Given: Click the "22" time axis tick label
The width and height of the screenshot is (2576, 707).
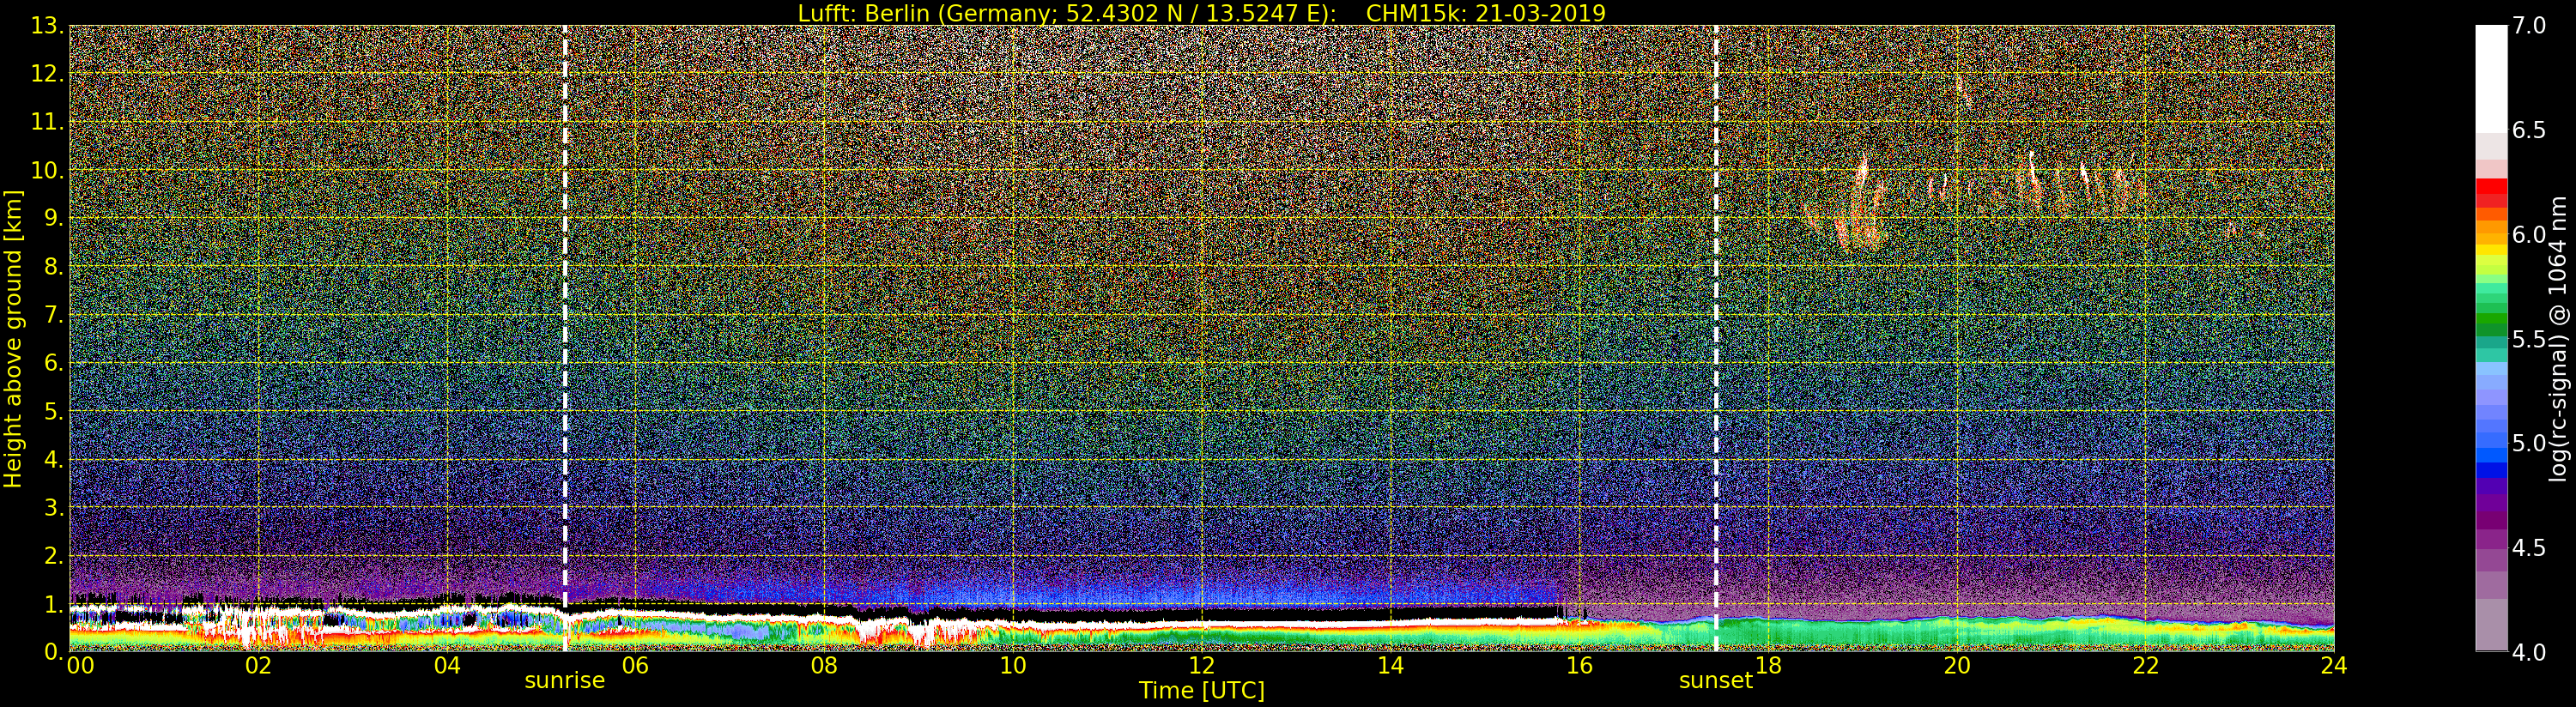Looking at the screenshot, I should pyautogui.click(x=2145, y=666).
